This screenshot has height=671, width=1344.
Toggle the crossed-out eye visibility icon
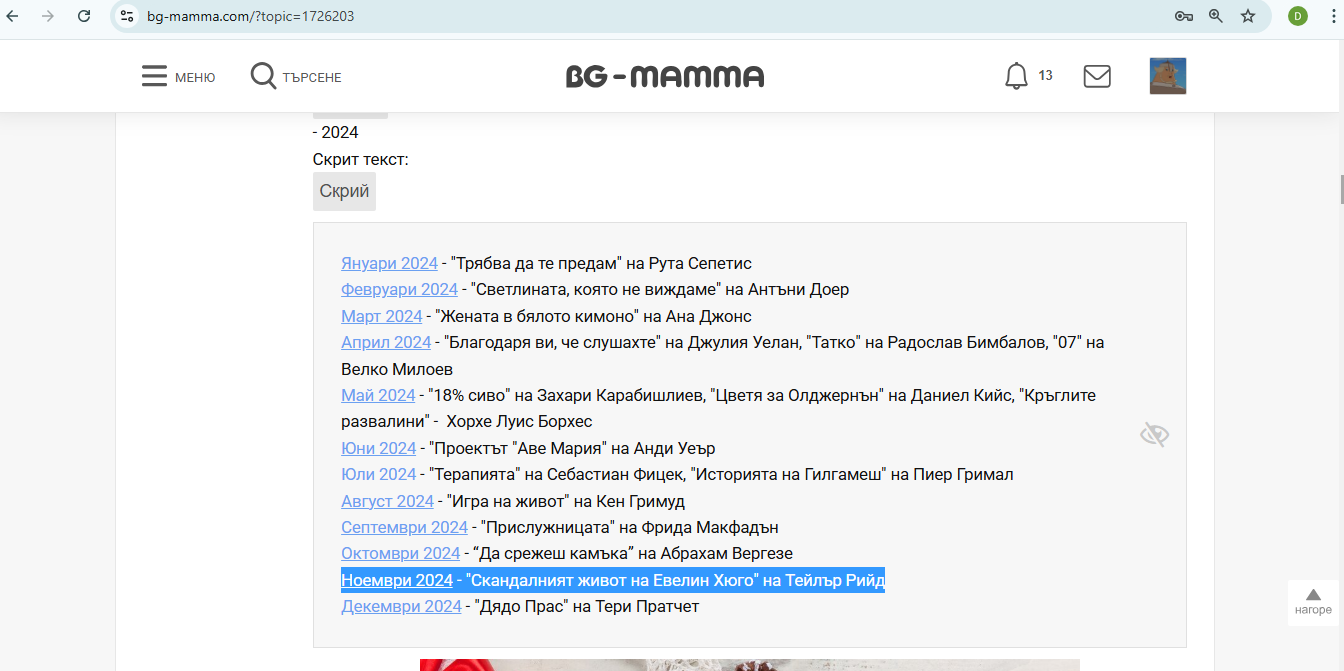[x=1154, y=434]
